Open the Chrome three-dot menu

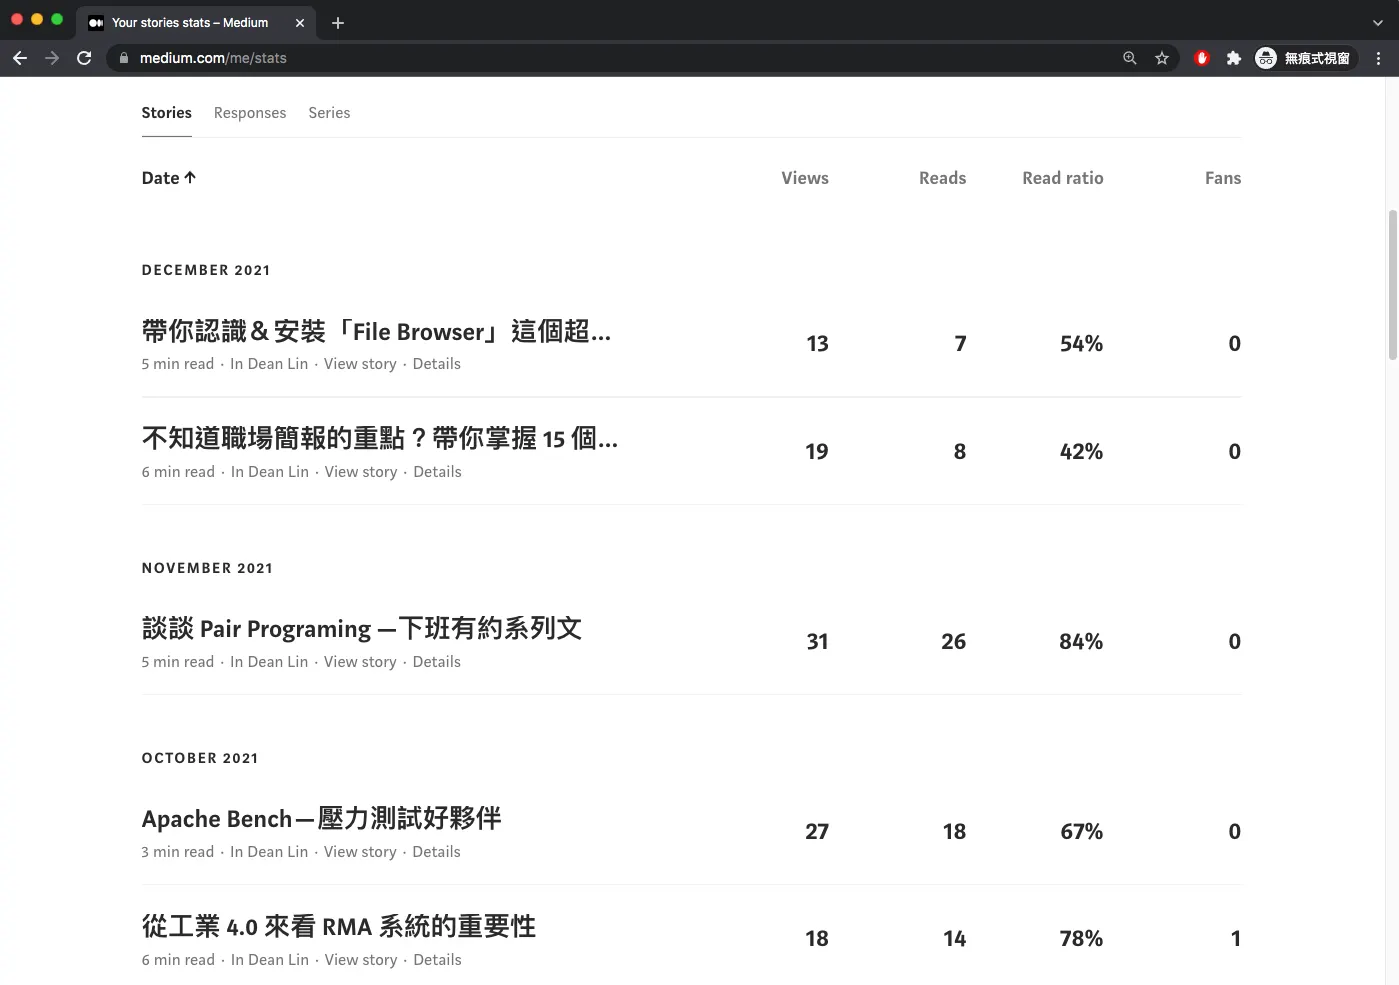pos(1378,58)
